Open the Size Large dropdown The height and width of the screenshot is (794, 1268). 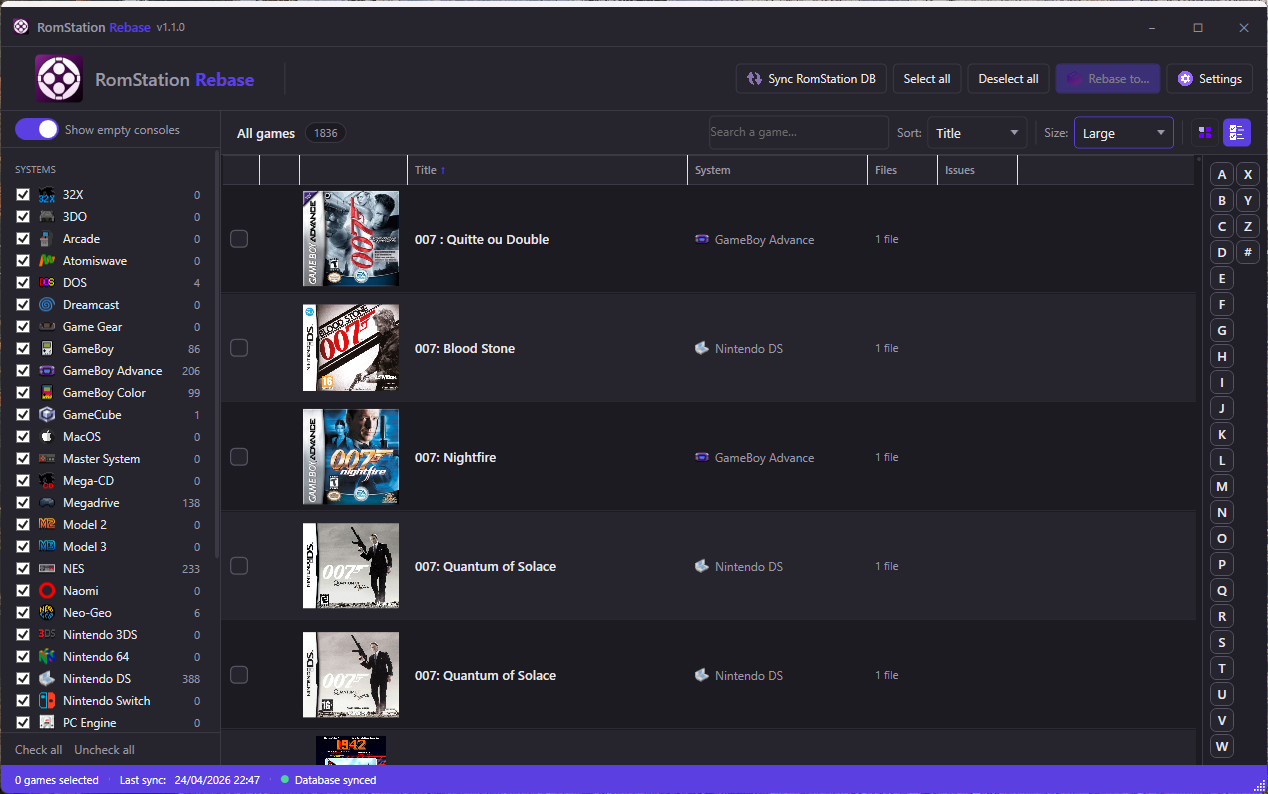pyautogui.click(x=1123, y=133)
